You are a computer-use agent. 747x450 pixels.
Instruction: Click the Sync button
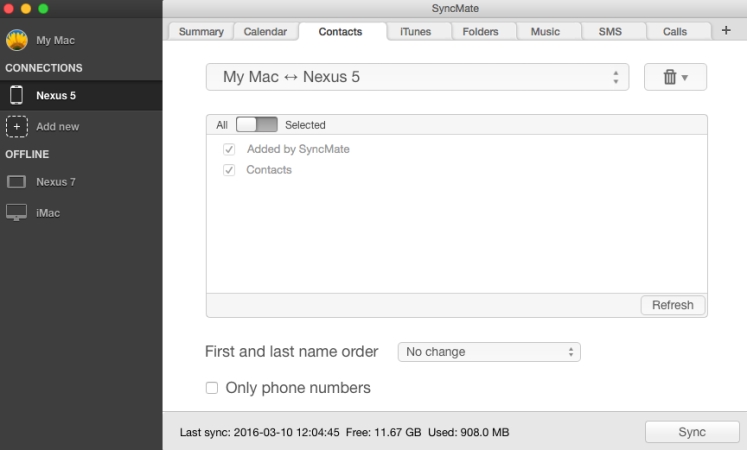692,432
